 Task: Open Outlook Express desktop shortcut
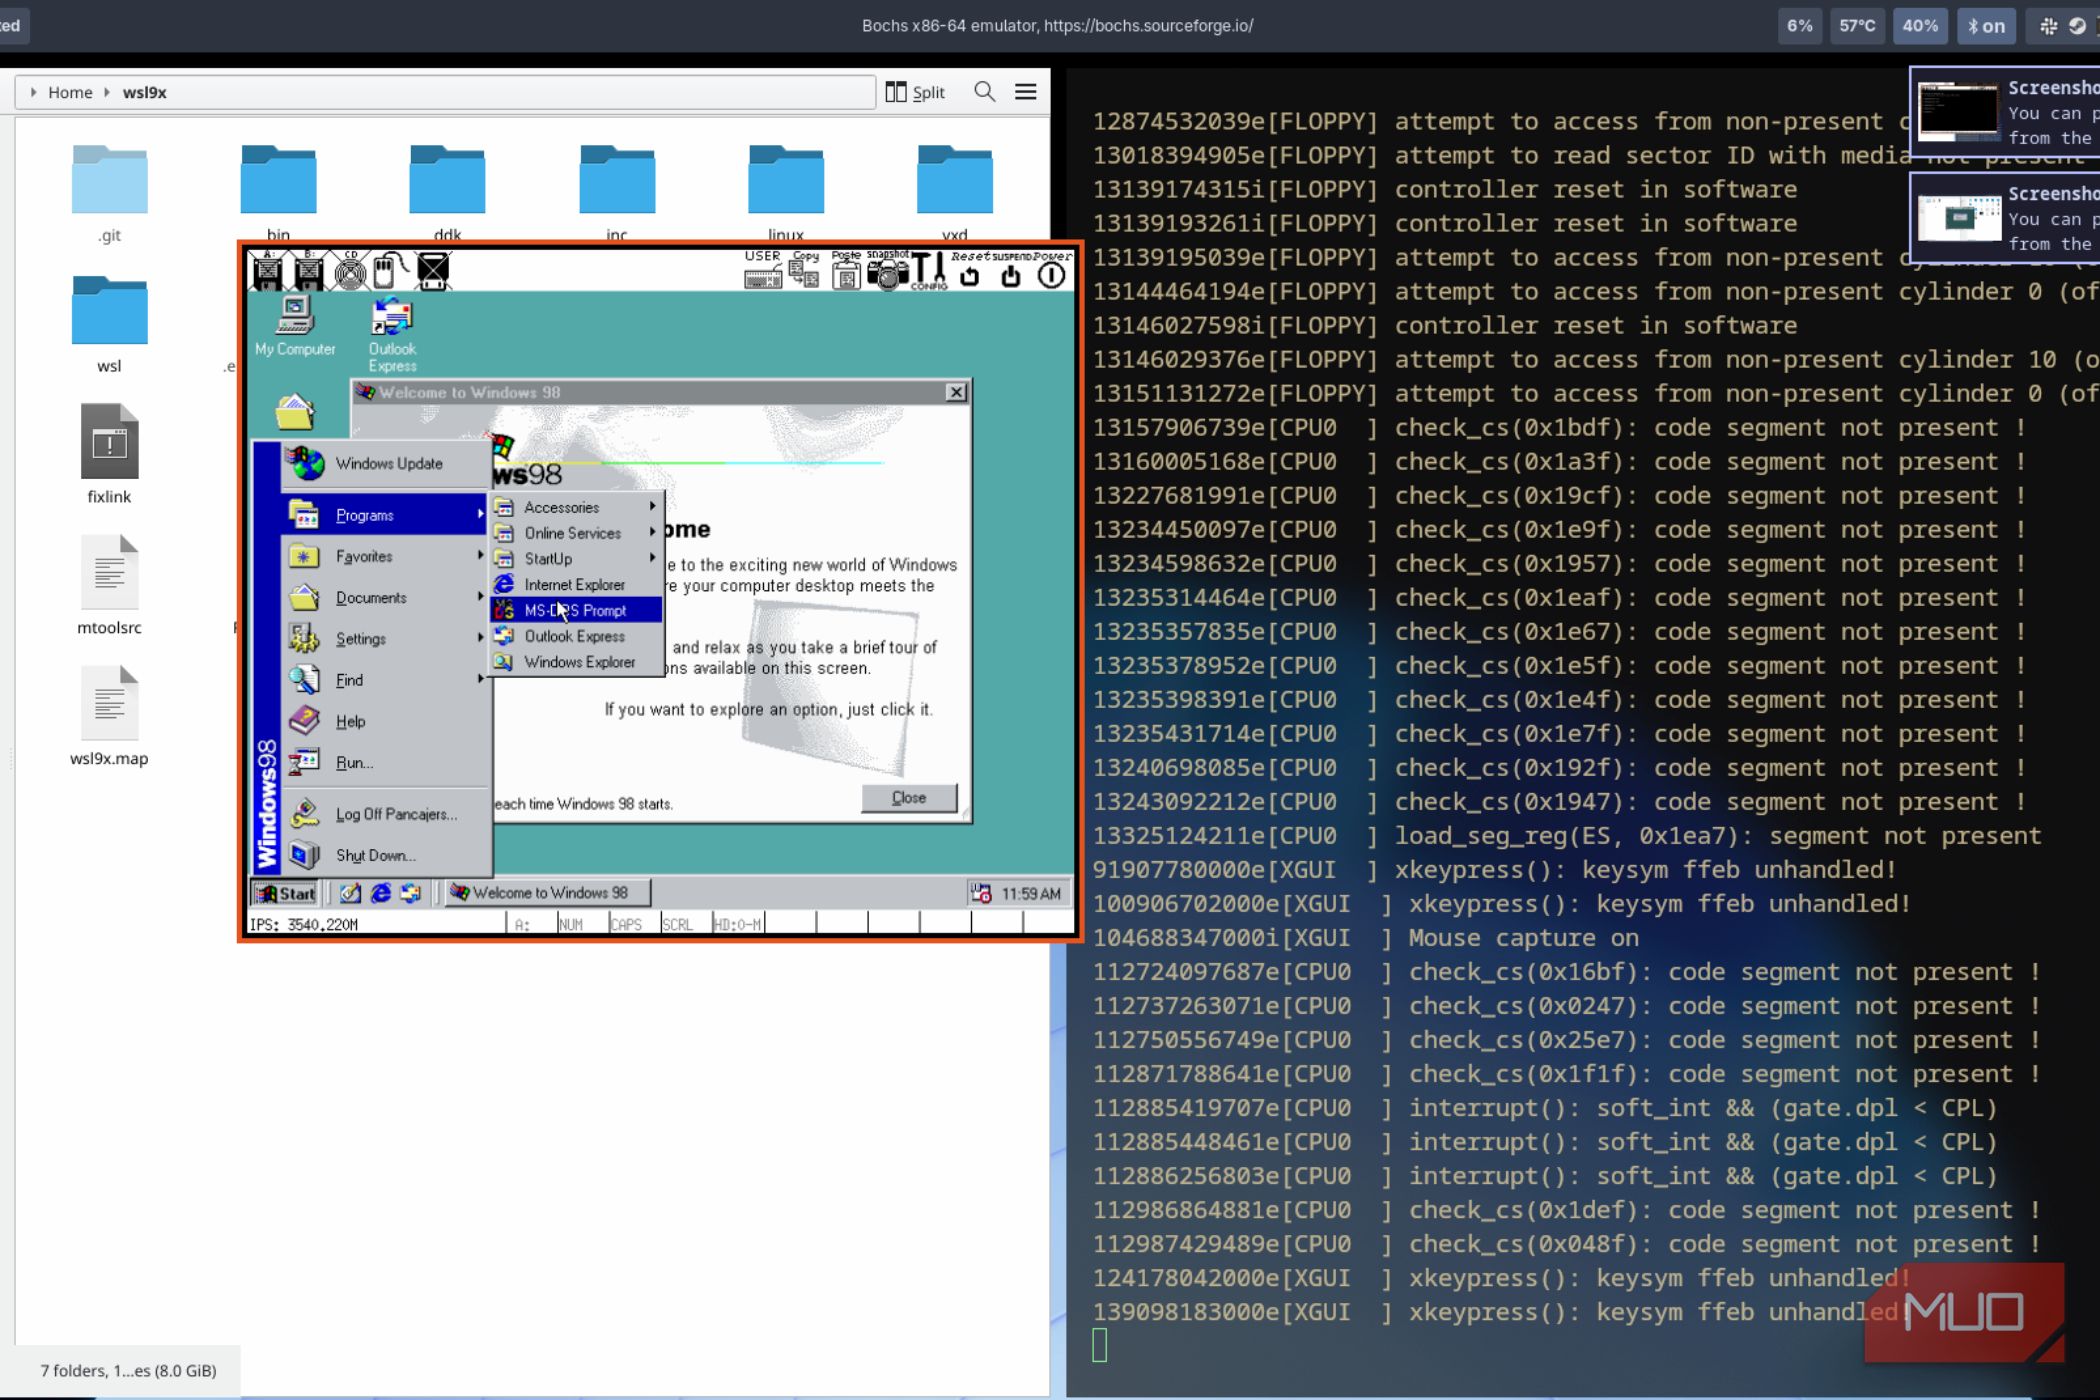click(x=392, y=335)
